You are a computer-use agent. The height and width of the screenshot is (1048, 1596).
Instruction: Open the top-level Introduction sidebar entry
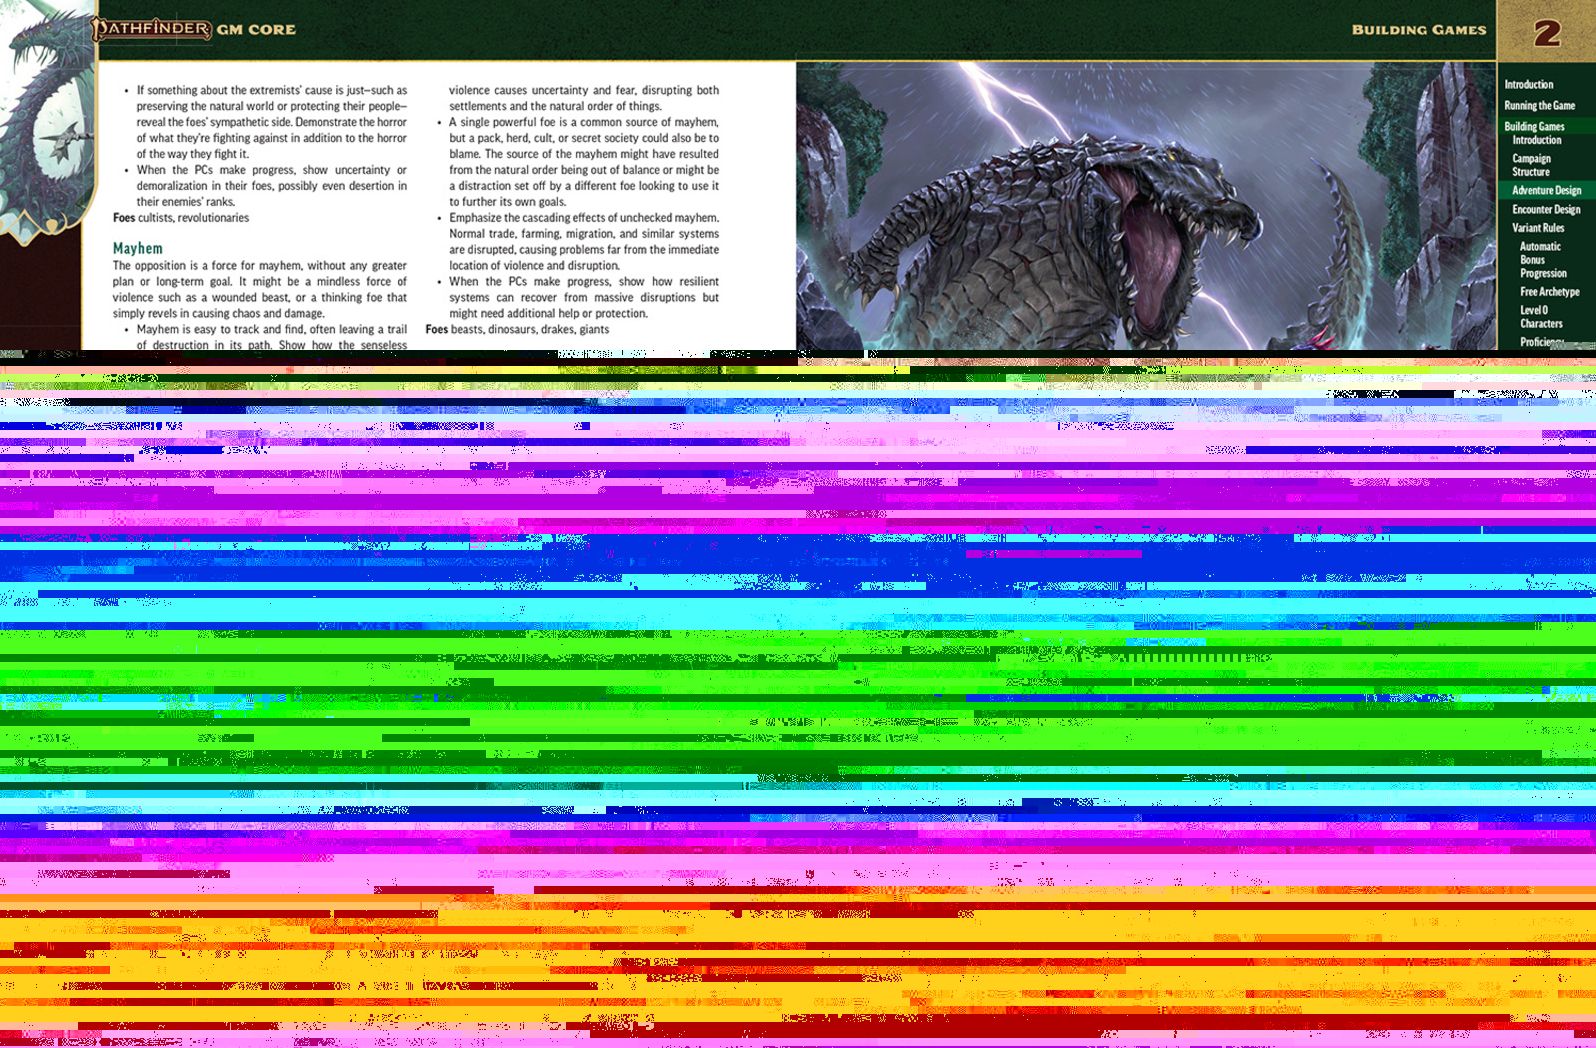[x=1528, y=85]
